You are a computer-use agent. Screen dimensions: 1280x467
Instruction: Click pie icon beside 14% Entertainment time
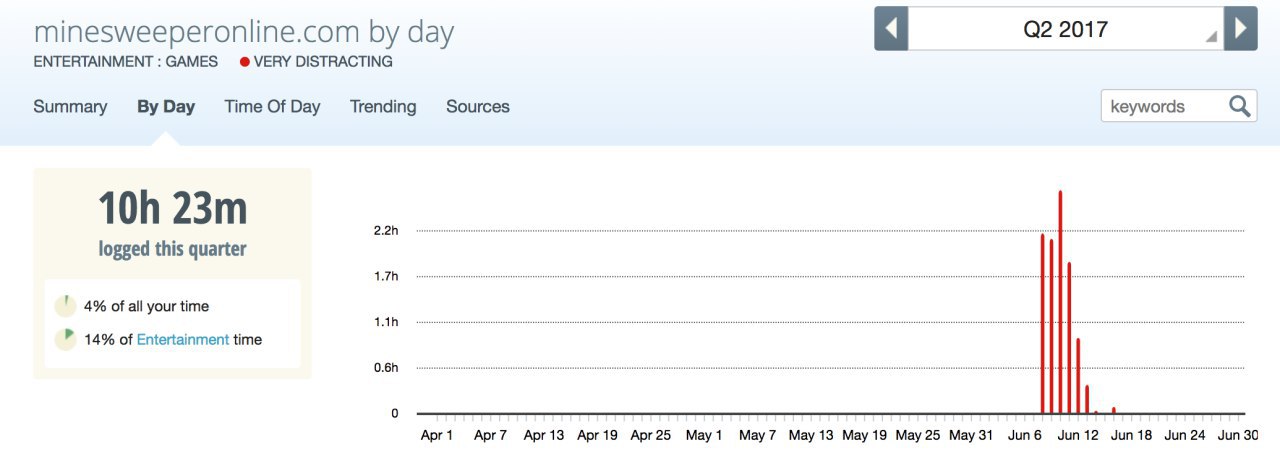click(65, 339)
